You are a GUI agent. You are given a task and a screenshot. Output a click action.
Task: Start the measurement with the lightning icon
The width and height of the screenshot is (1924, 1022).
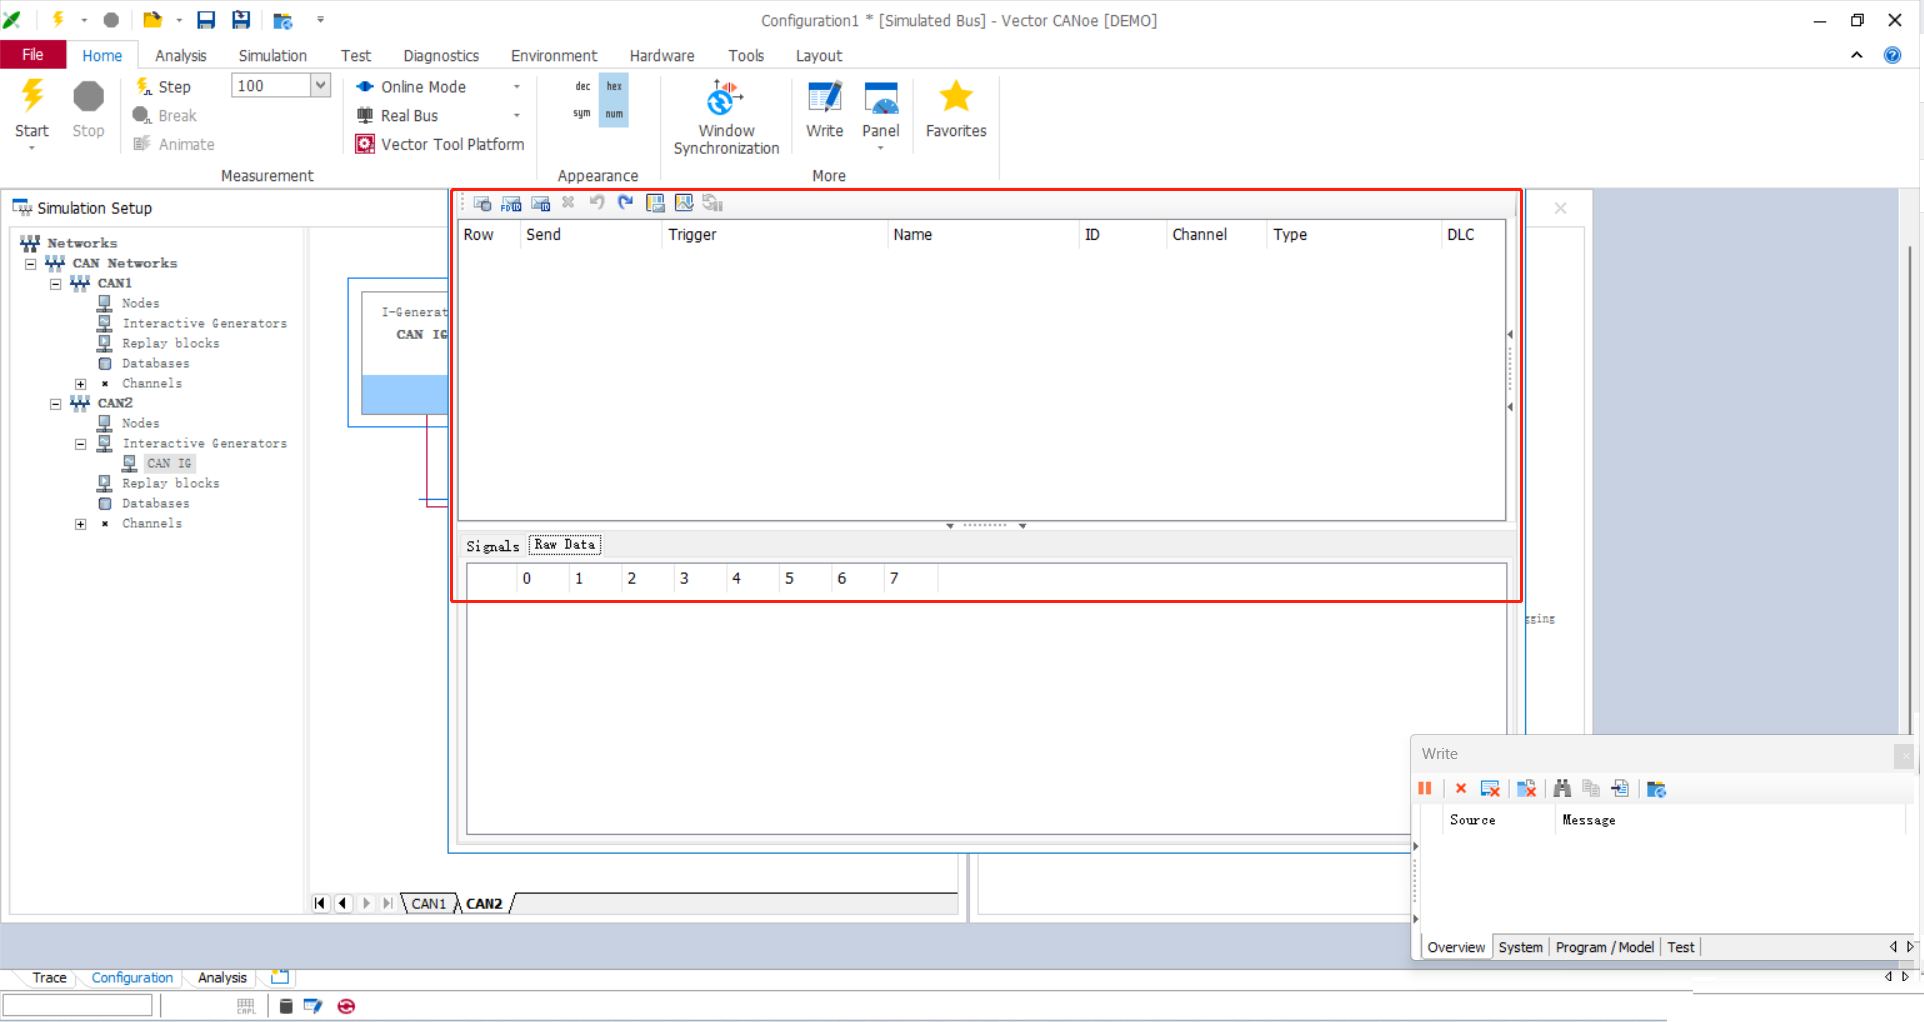pyautogui.click(x=32, y=108)
